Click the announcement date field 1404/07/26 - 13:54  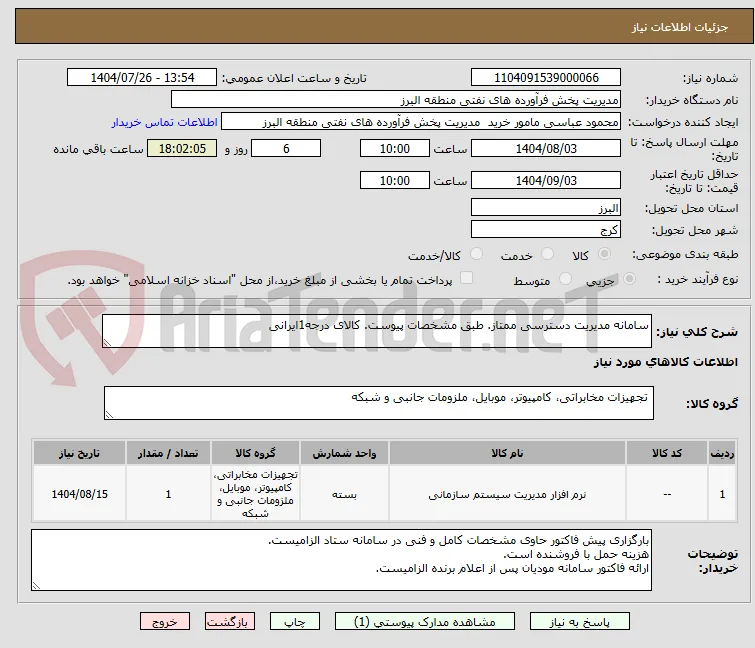pos(142,78)
